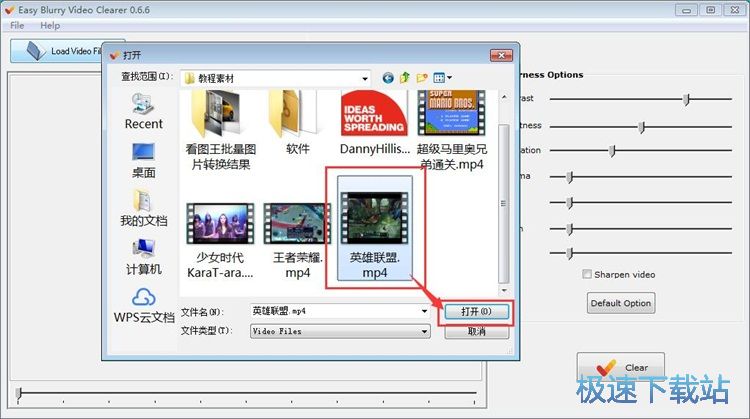Open the 文件类型 Video Files dropdown
Screen dimensions: 750x419
click(x=425, y=331)
